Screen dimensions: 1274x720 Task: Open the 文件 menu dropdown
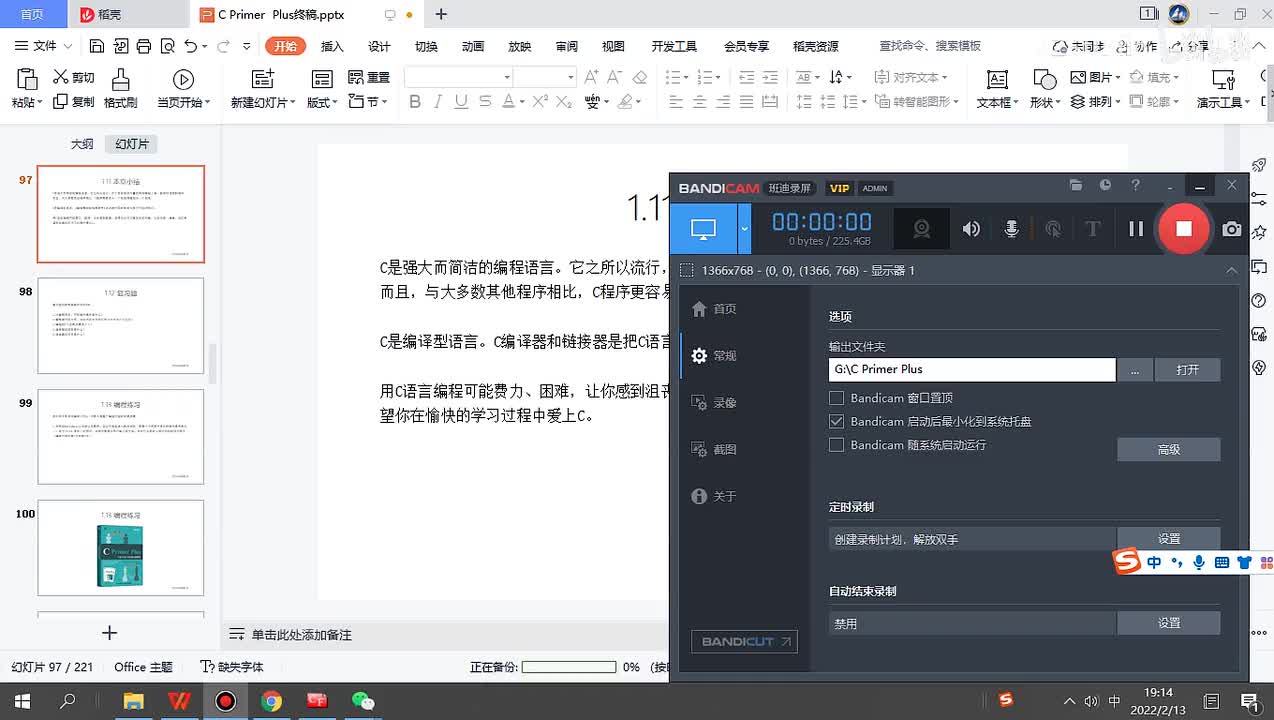click(44, 46)
